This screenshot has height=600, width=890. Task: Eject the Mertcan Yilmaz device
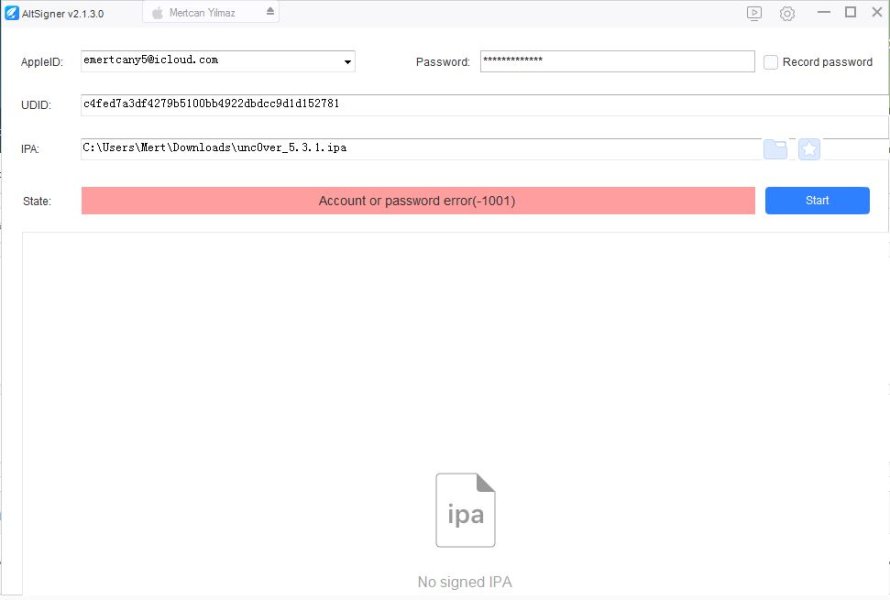pyautogui.click(x=269, y=12)
